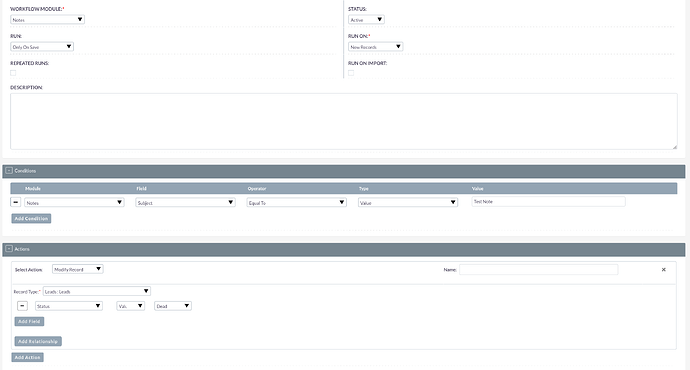Remove the Notes condition row with minus button
Image resolution: width=690 pixels, height=370 pixels.
pos(15,202)
